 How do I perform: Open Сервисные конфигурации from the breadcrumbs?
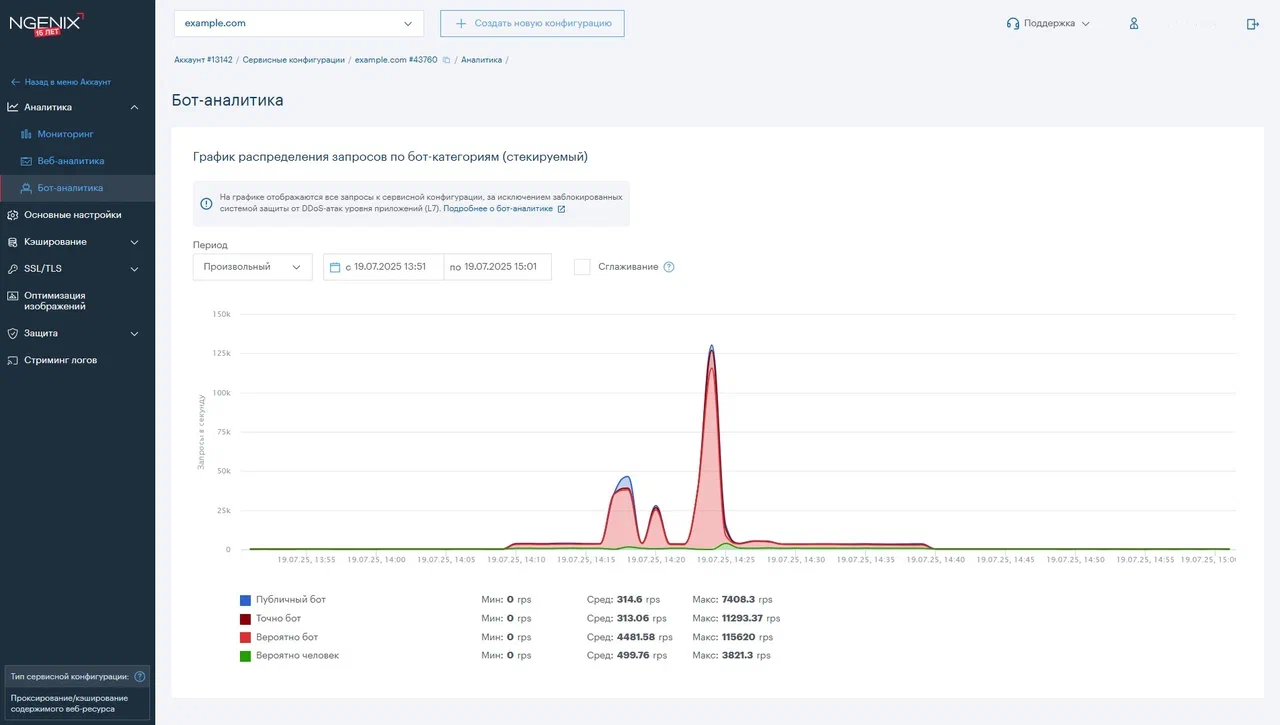click(293, 59)
